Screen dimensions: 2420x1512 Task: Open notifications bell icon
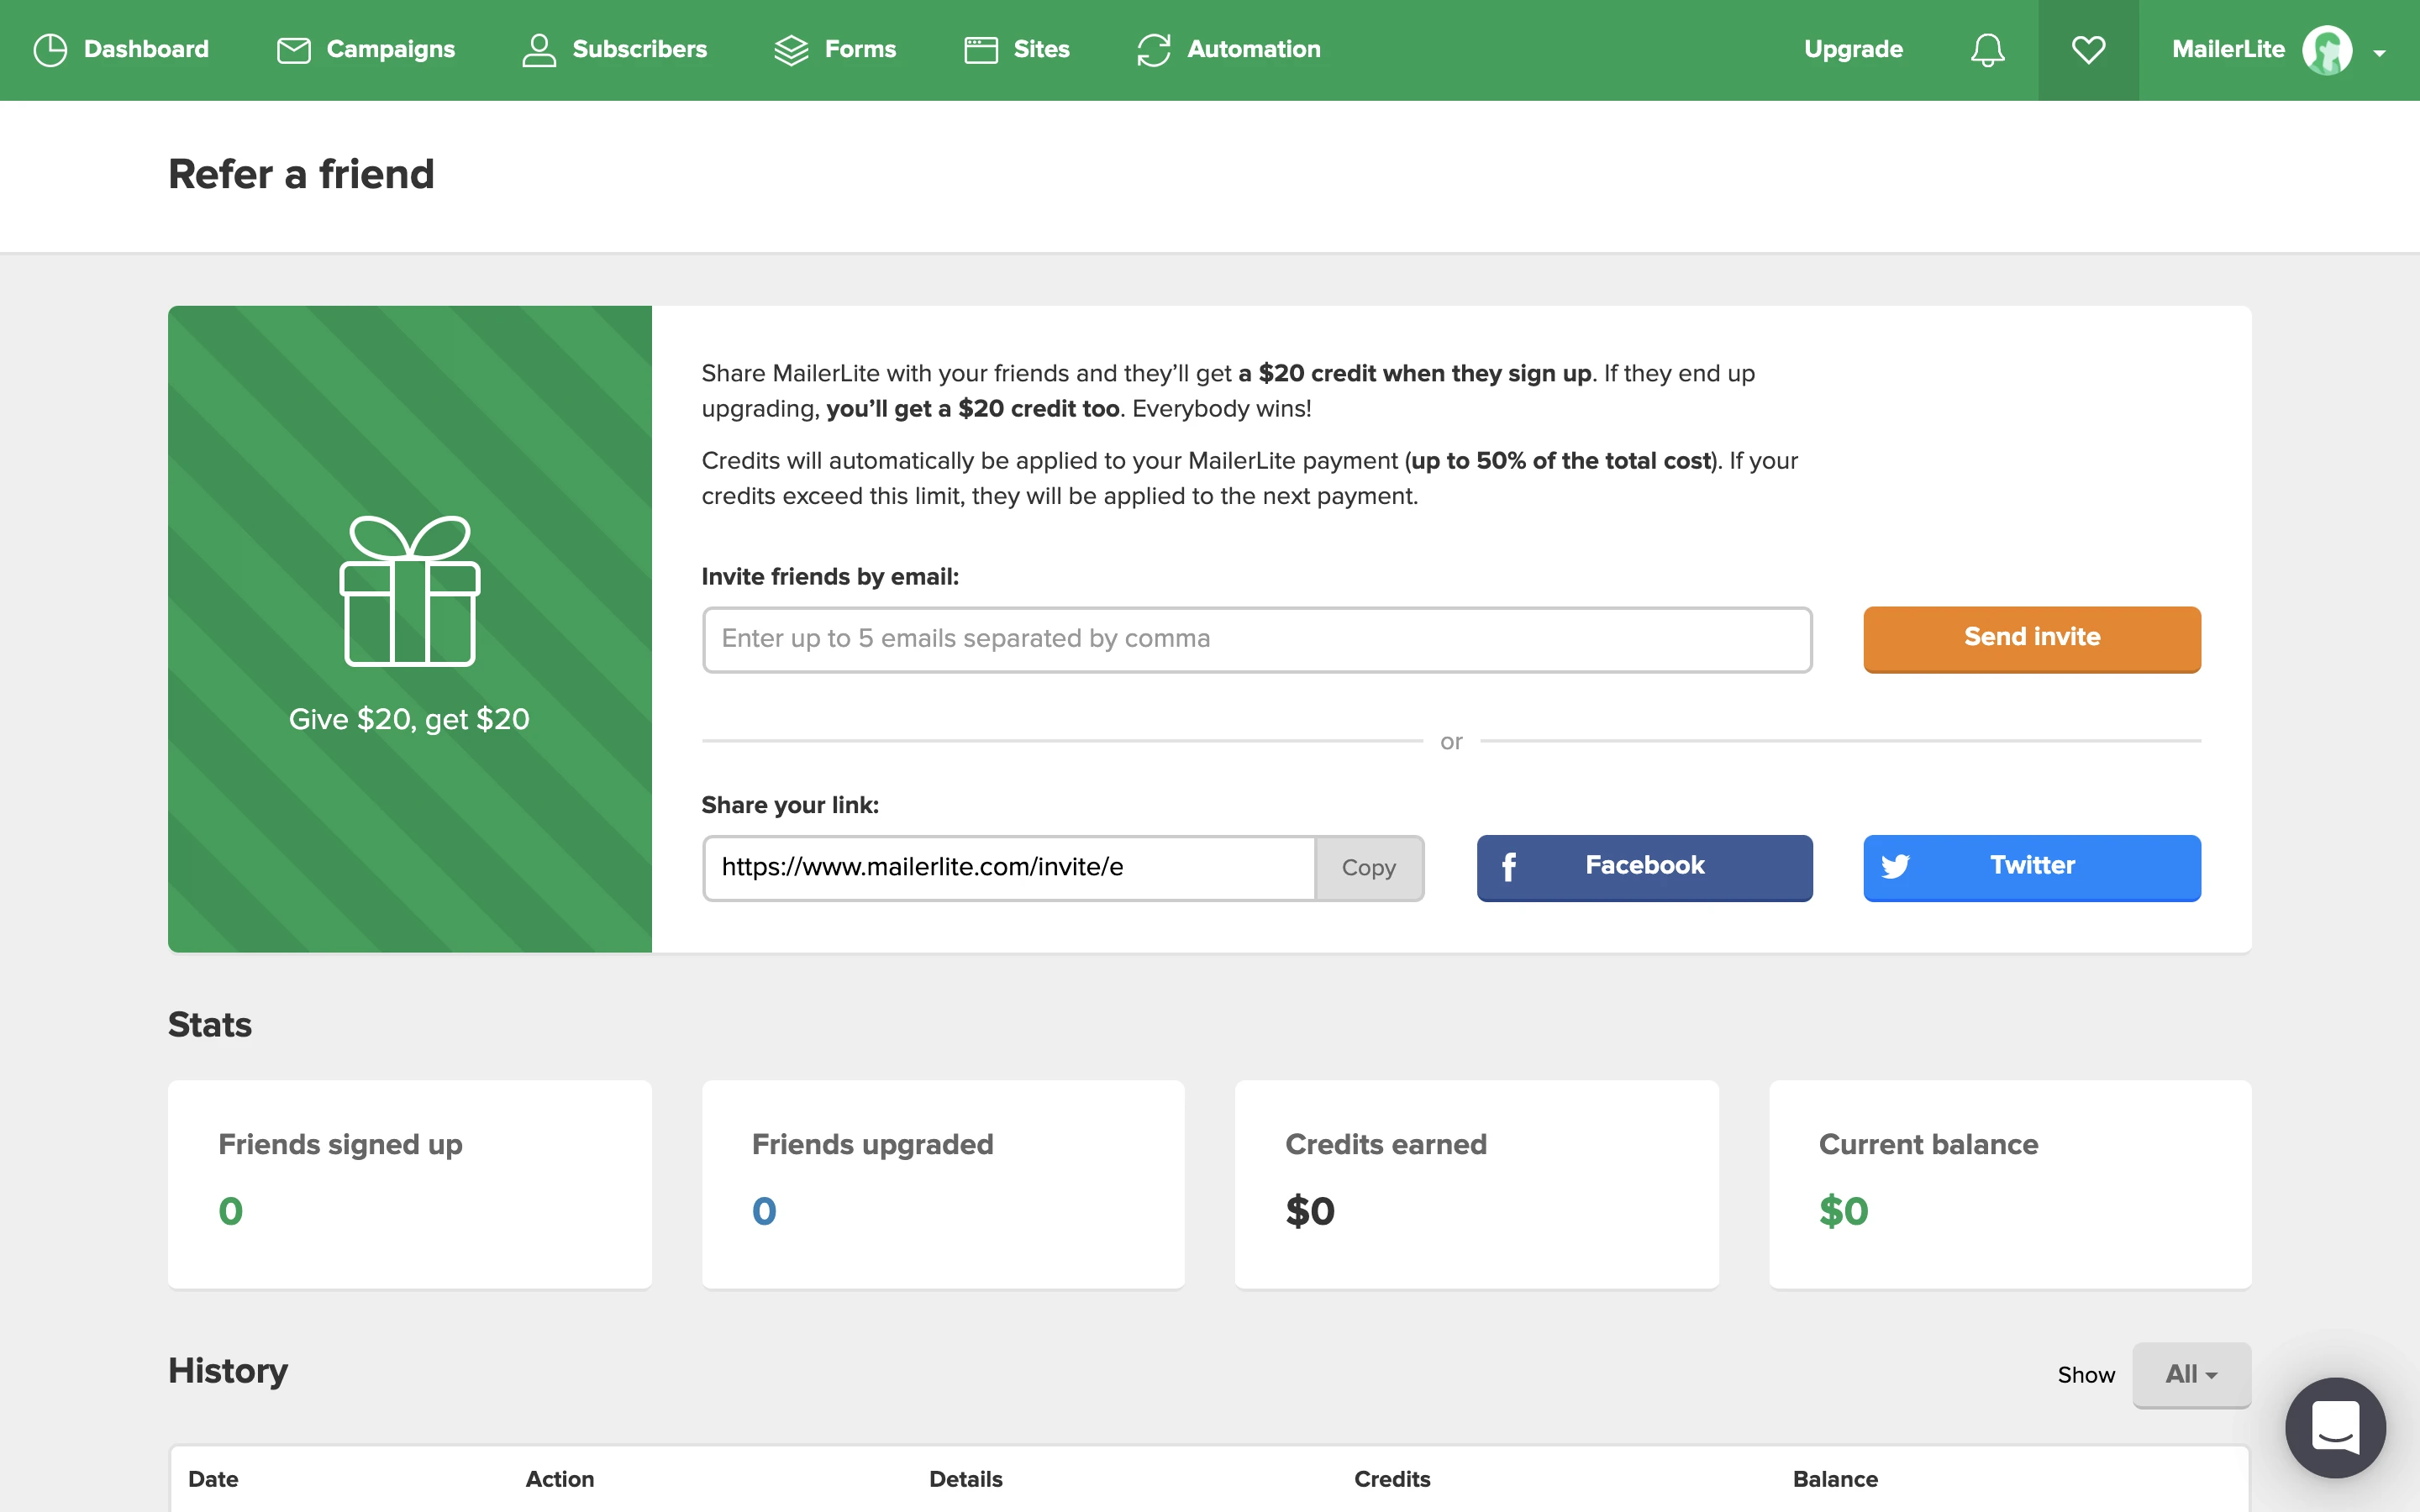pyautogui.click(x=1988, y=50)
